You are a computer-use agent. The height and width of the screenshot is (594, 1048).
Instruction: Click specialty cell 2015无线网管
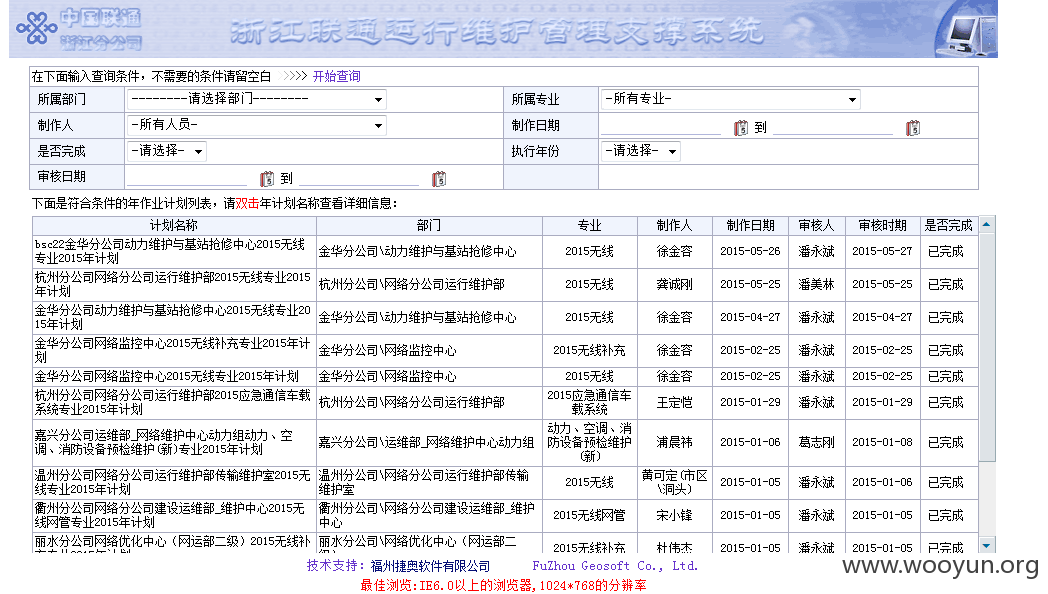tap(590, 515)
